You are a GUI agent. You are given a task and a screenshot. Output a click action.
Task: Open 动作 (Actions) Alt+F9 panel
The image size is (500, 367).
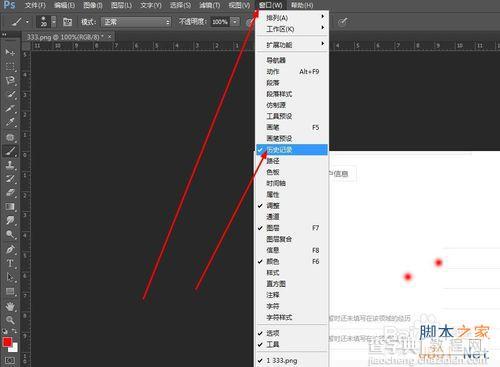292,72
